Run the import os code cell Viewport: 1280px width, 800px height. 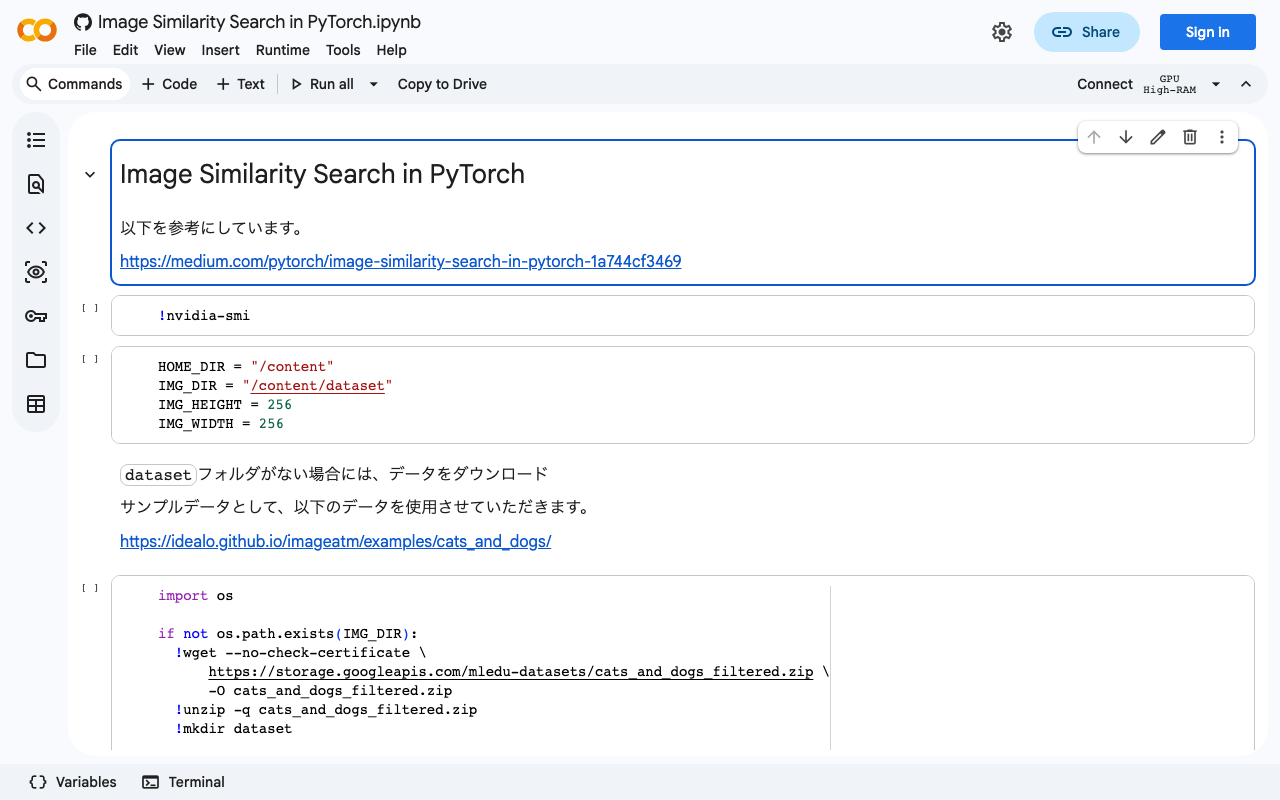(90, 589)
